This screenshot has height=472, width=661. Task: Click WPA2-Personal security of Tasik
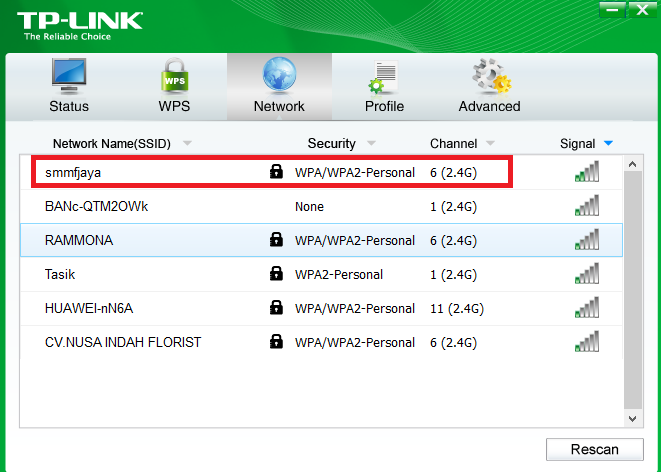(x=339, y=274)
